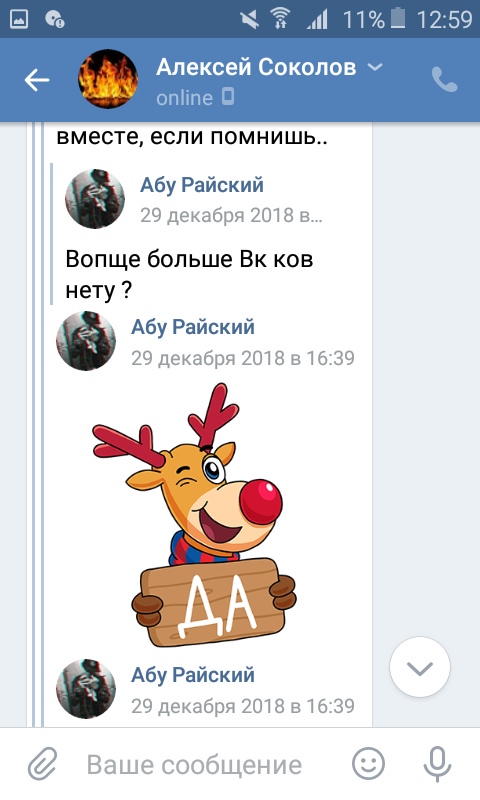Tap the Абу Райский avatar in the quoted reply

(95, 199)
